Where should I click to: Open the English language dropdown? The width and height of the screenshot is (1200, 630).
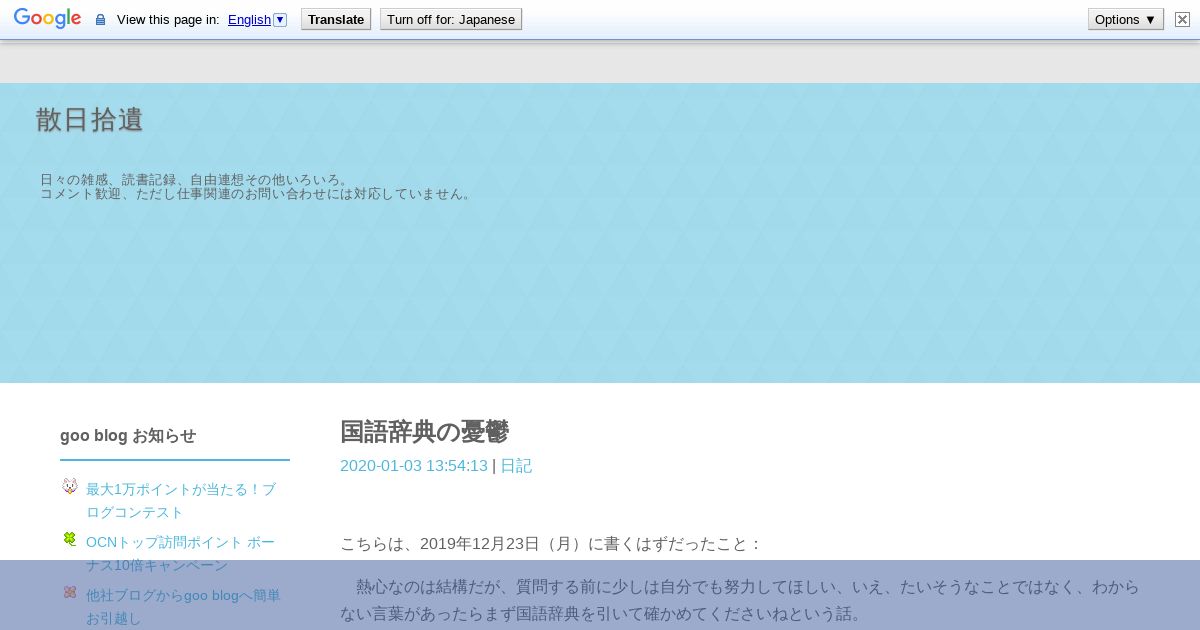[x=257, y=19]
